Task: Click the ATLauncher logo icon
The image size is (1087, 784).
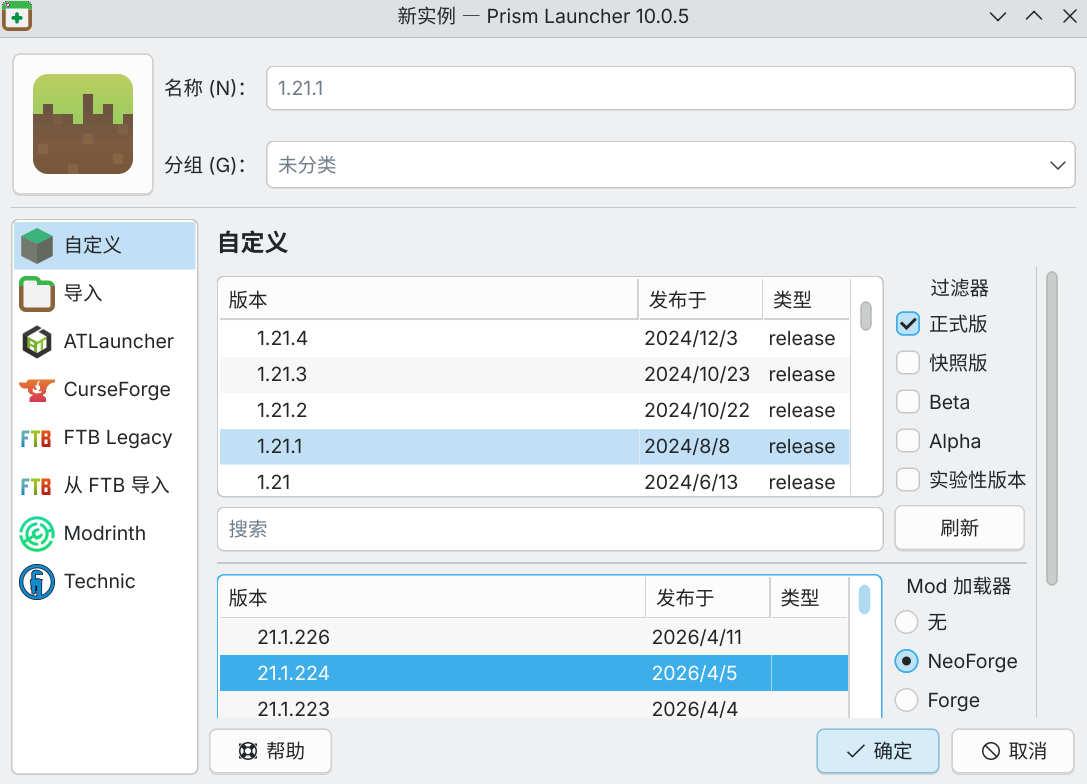Action: (x=37, y=341)
